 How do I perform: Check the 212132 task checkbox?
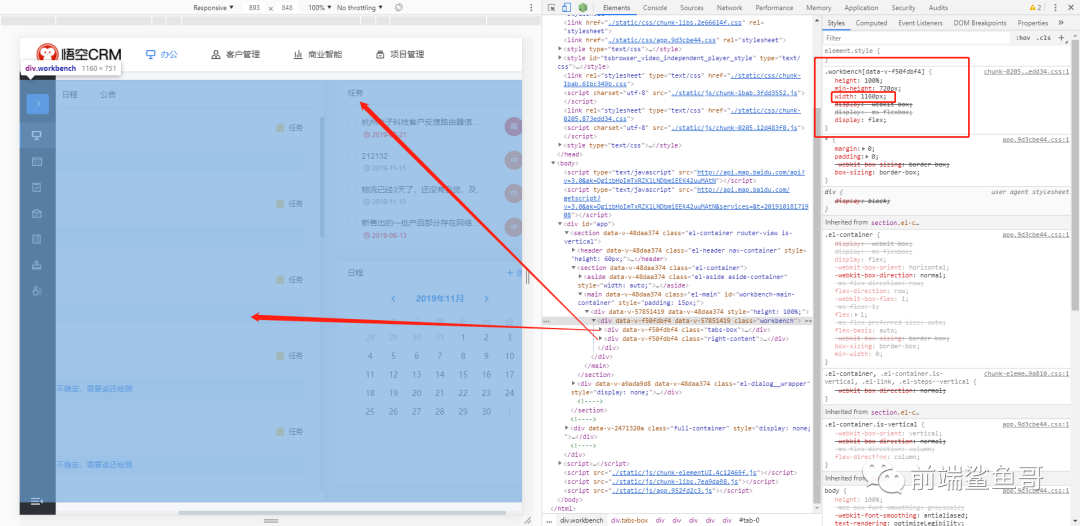(352, 157)
